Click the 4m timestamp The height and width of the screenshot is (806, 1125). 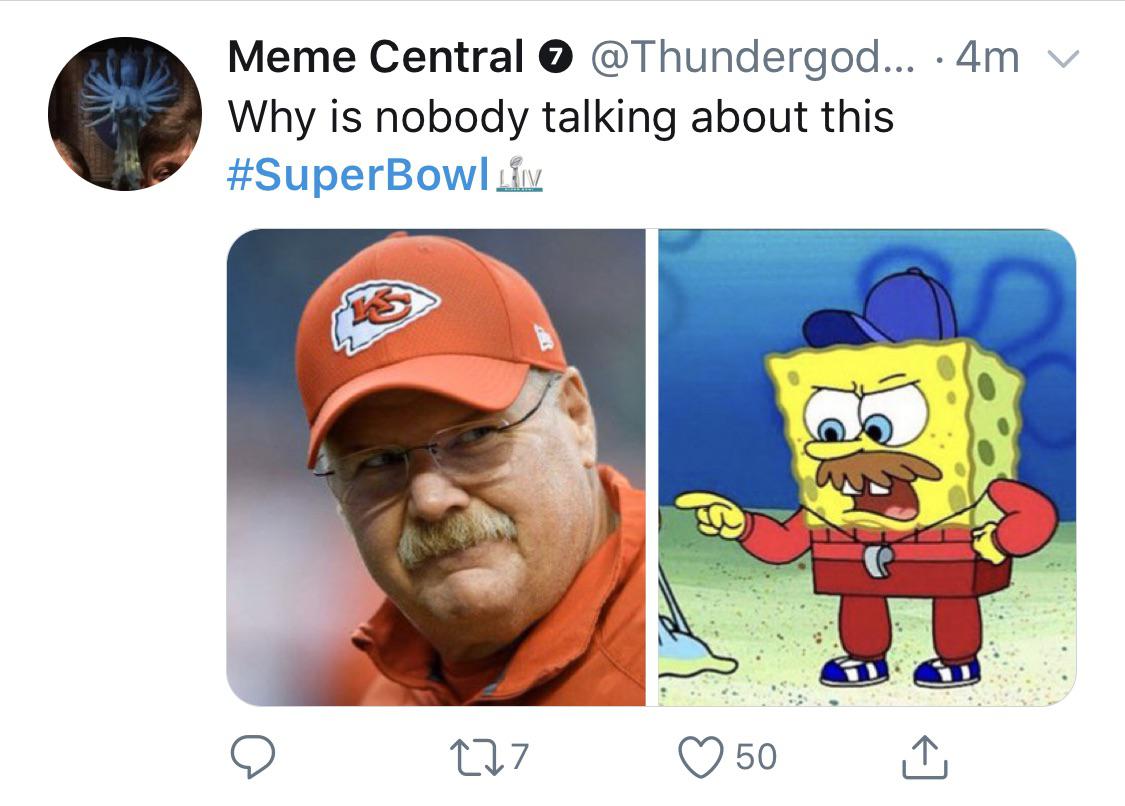click(986, 59)
